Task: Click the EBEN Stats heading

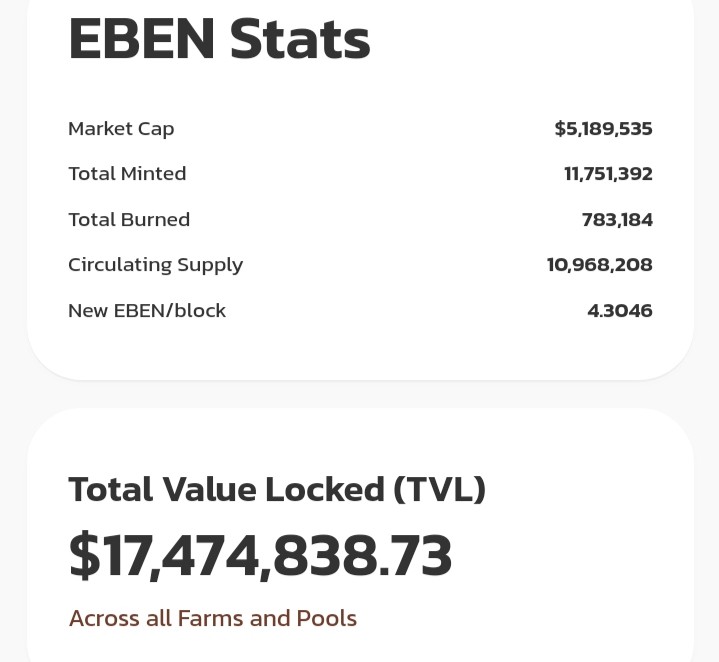Action: coord(219,39)
